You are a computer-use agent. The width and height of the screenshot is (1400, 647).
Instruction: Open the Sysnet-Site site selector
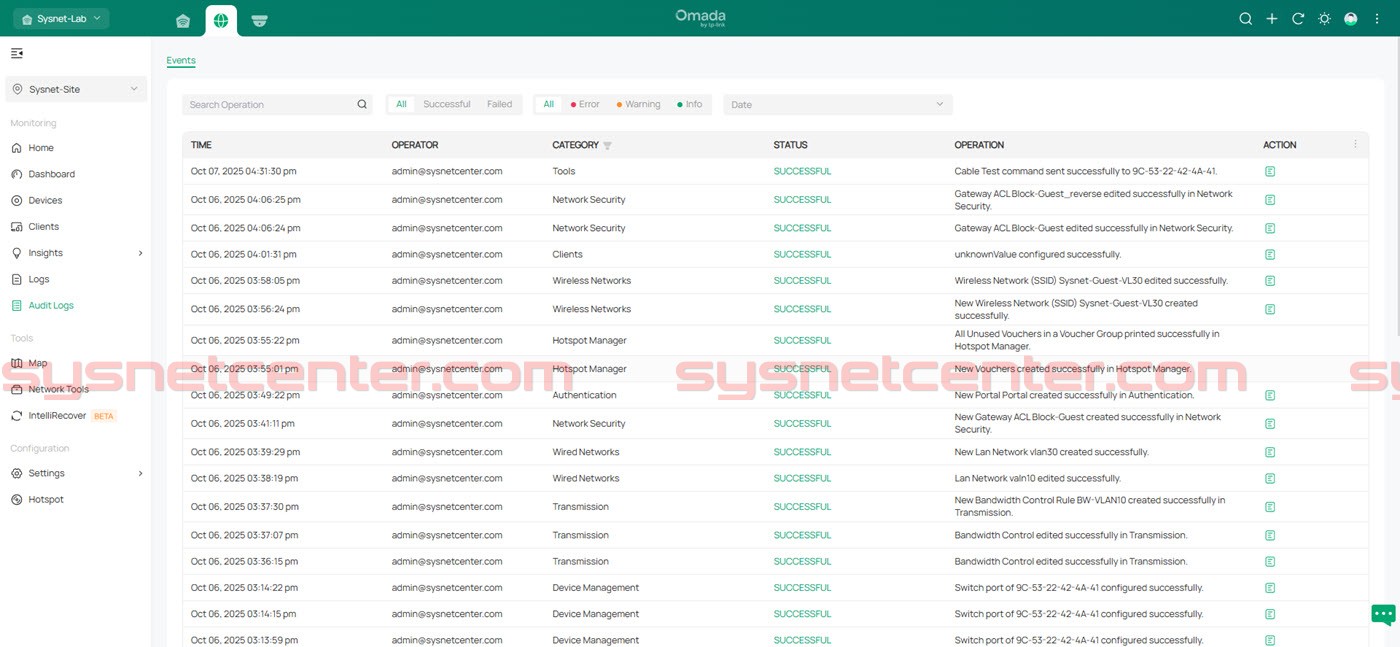click(x=76, y=89)
